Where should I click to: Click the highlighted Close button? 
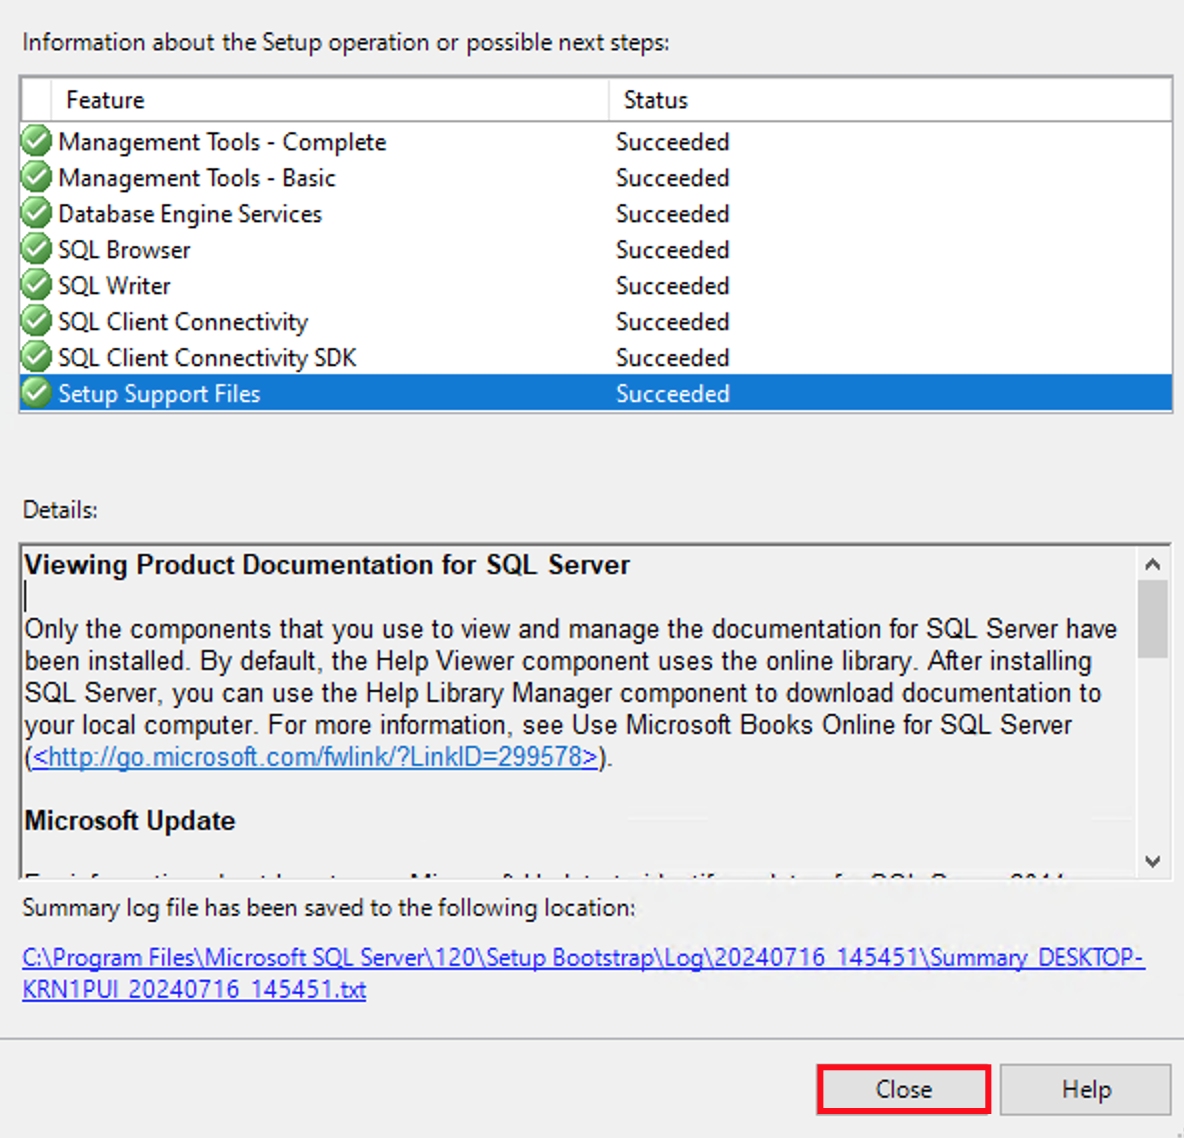[x=903, y=1089]
